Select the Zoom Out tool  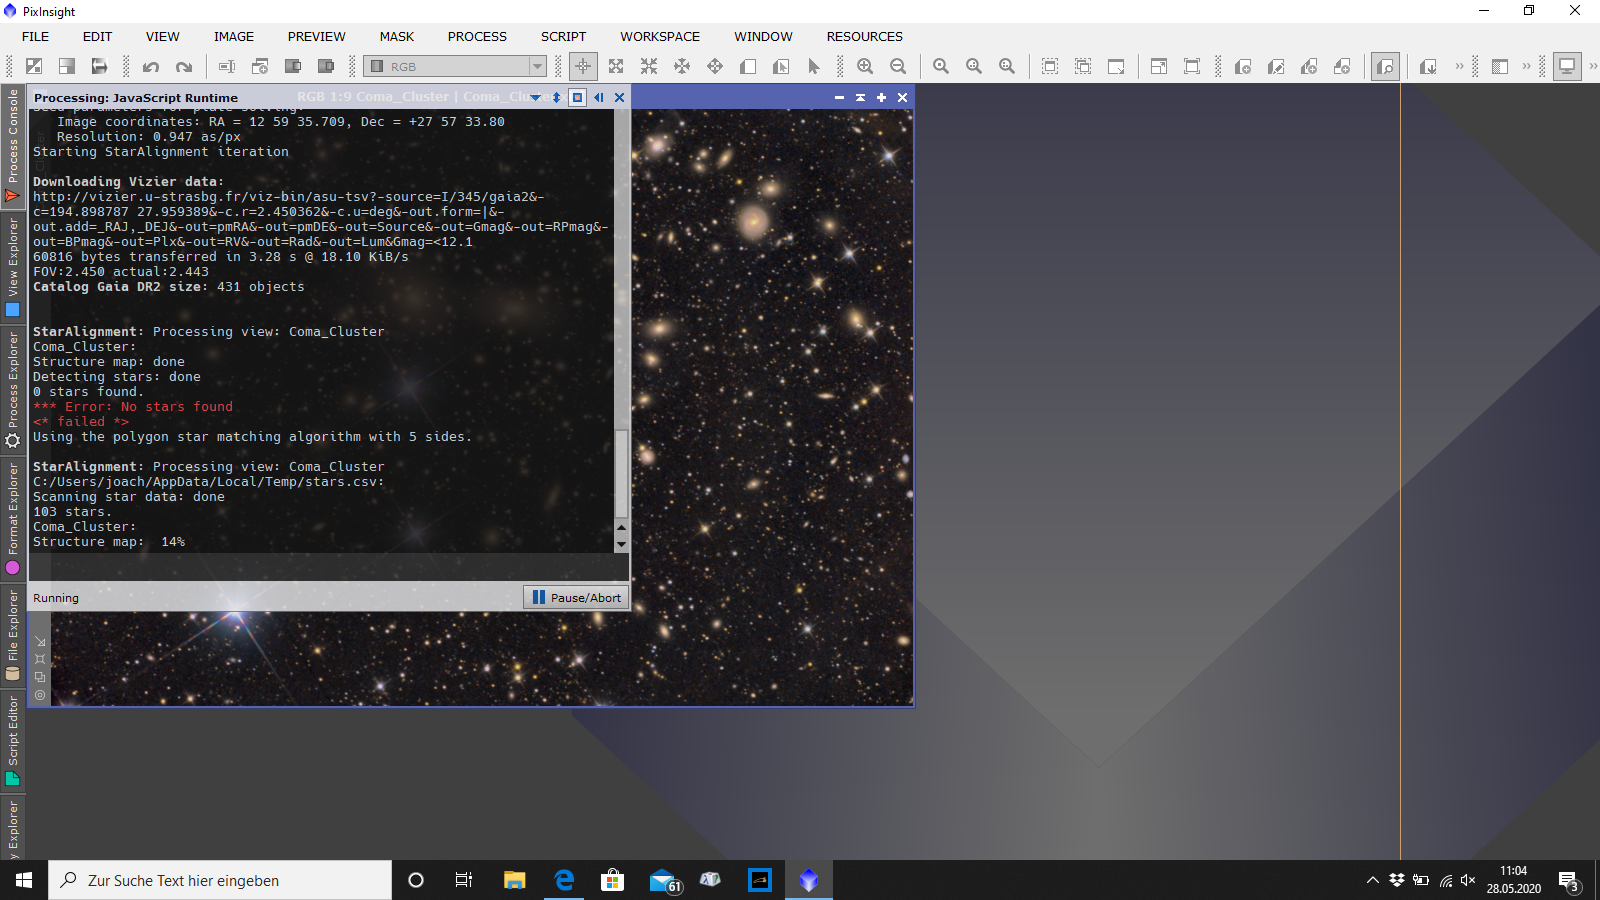(x=898, y=66)
